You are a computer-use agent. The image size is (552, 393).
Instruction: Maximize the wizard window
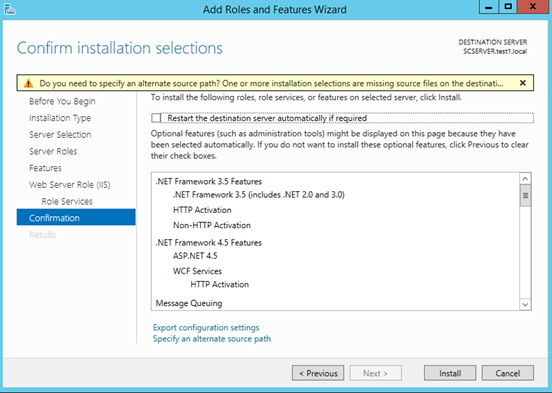pyautogui.click(x=508, y=7)
